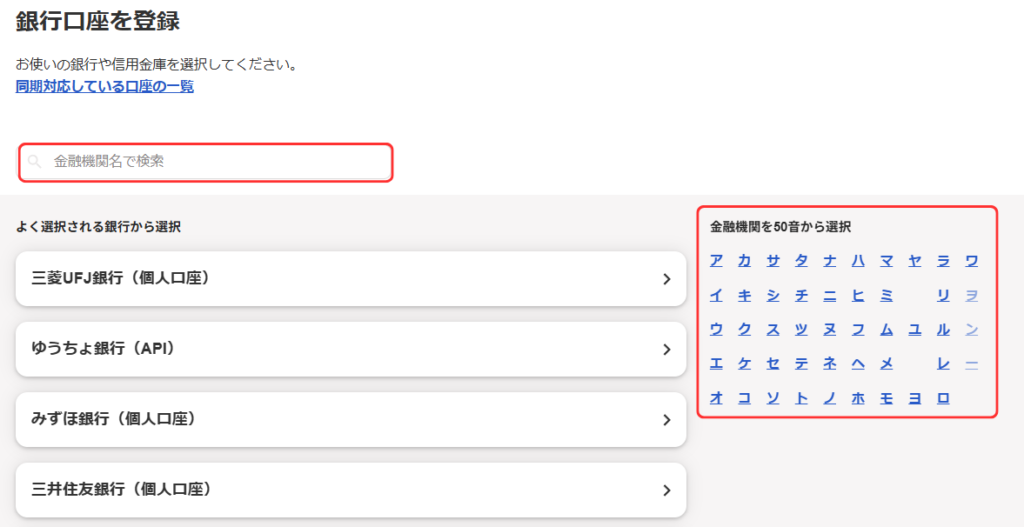Click the bank name search field
Viewport: 1024px width, 527px height.
[x=210, y=161]
